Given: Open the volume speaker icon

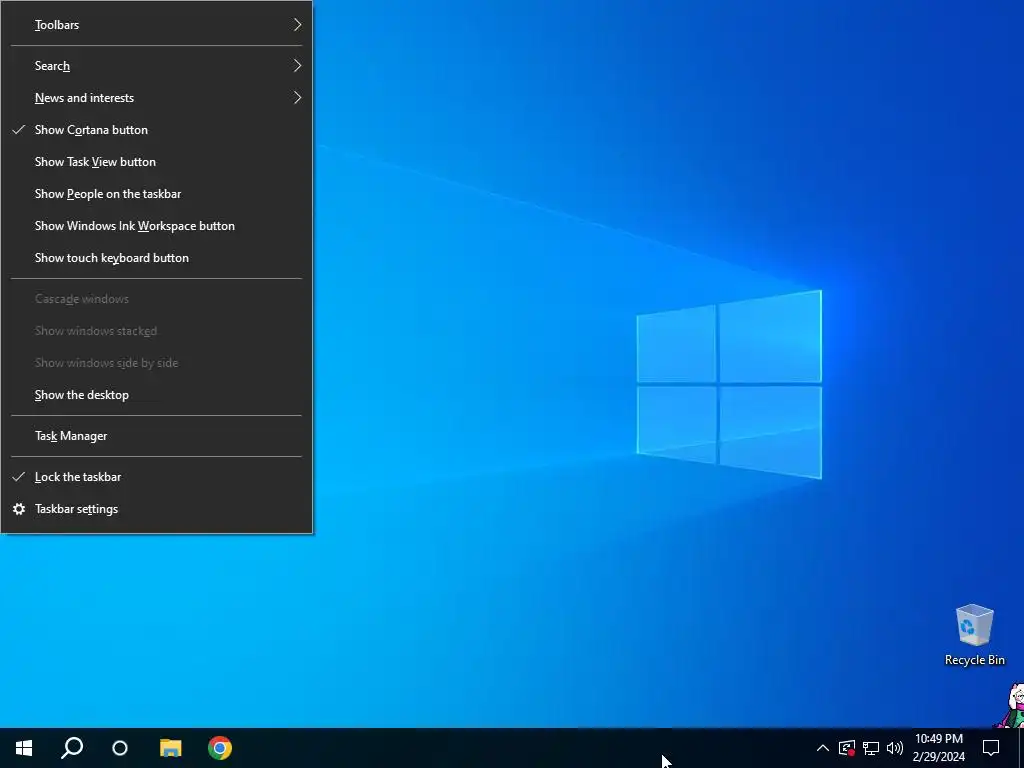Looking at the screenshot, I should pos(895,748).
